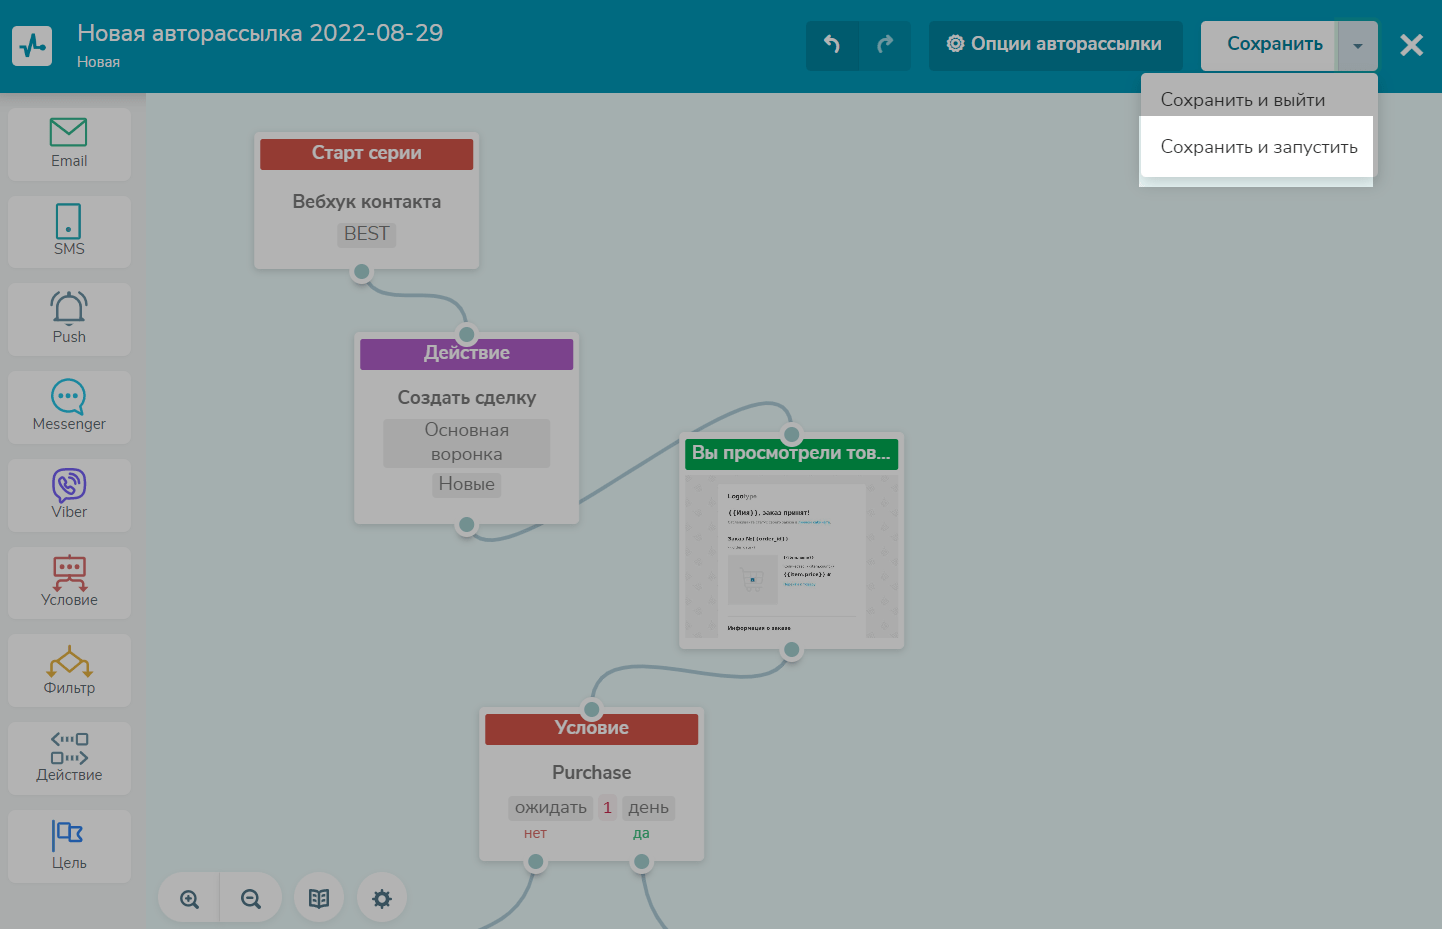The height and width of the screenshot is (929, 1442).
Task: Add a Действие block from the sidebar
Action: (x=69, y=758)
